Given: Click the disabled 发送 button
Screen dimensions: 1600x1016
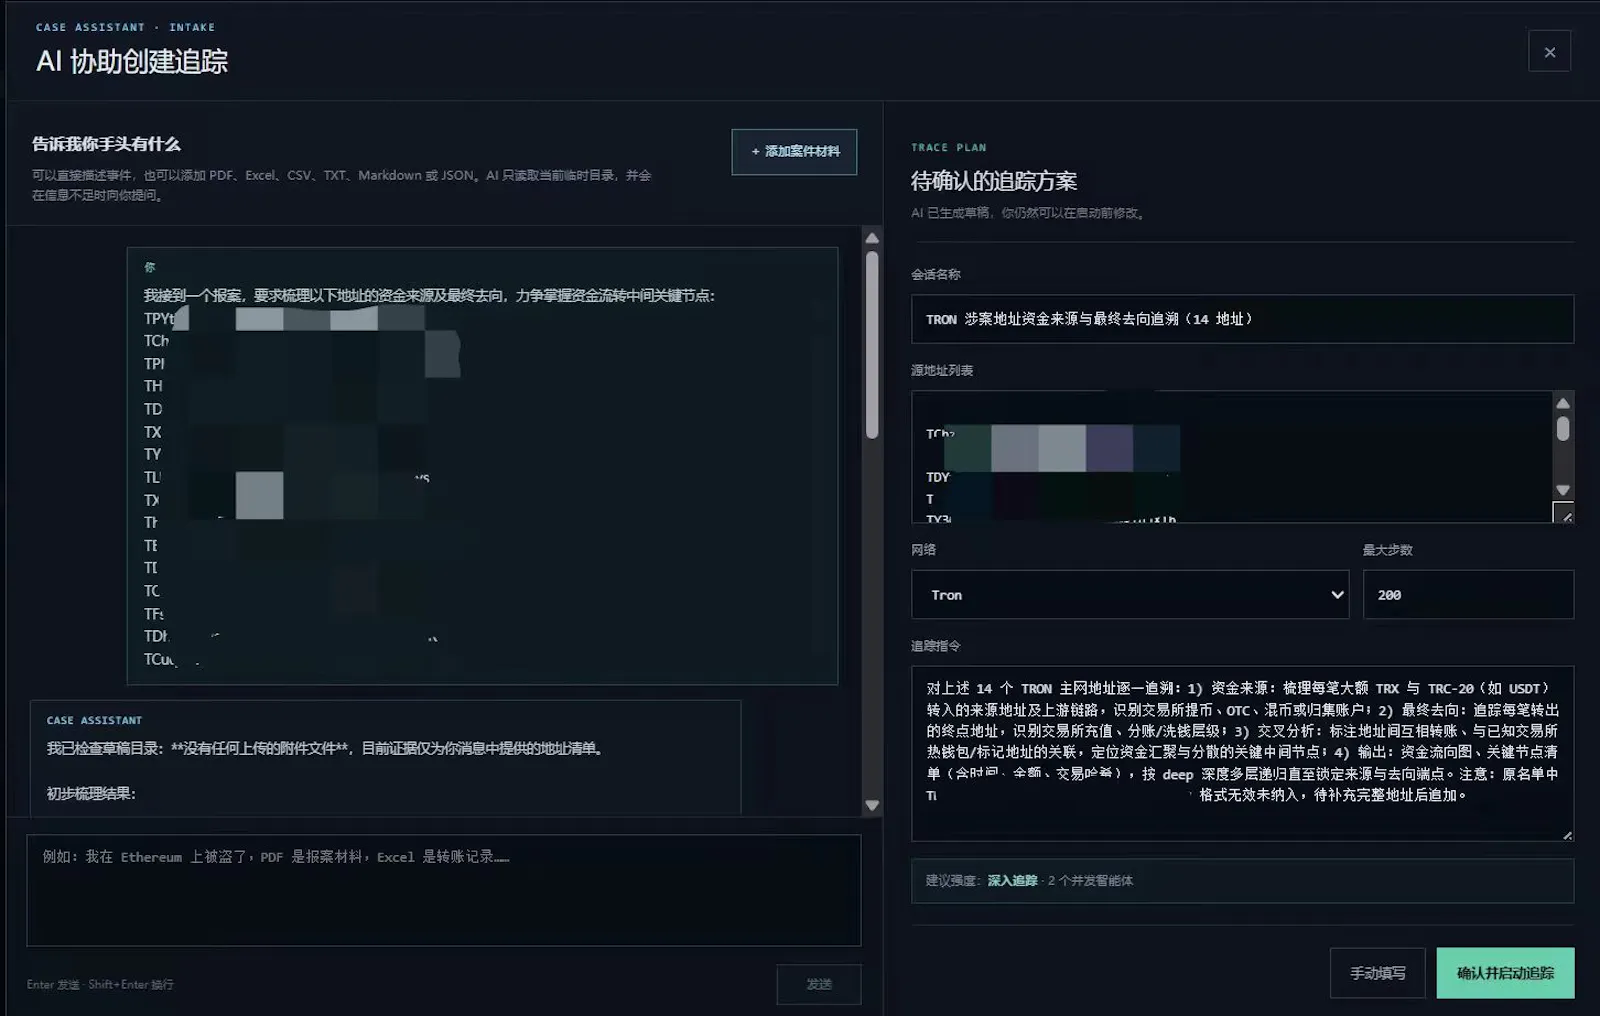Looking at the screenshot, I should (x=819, y=984).
